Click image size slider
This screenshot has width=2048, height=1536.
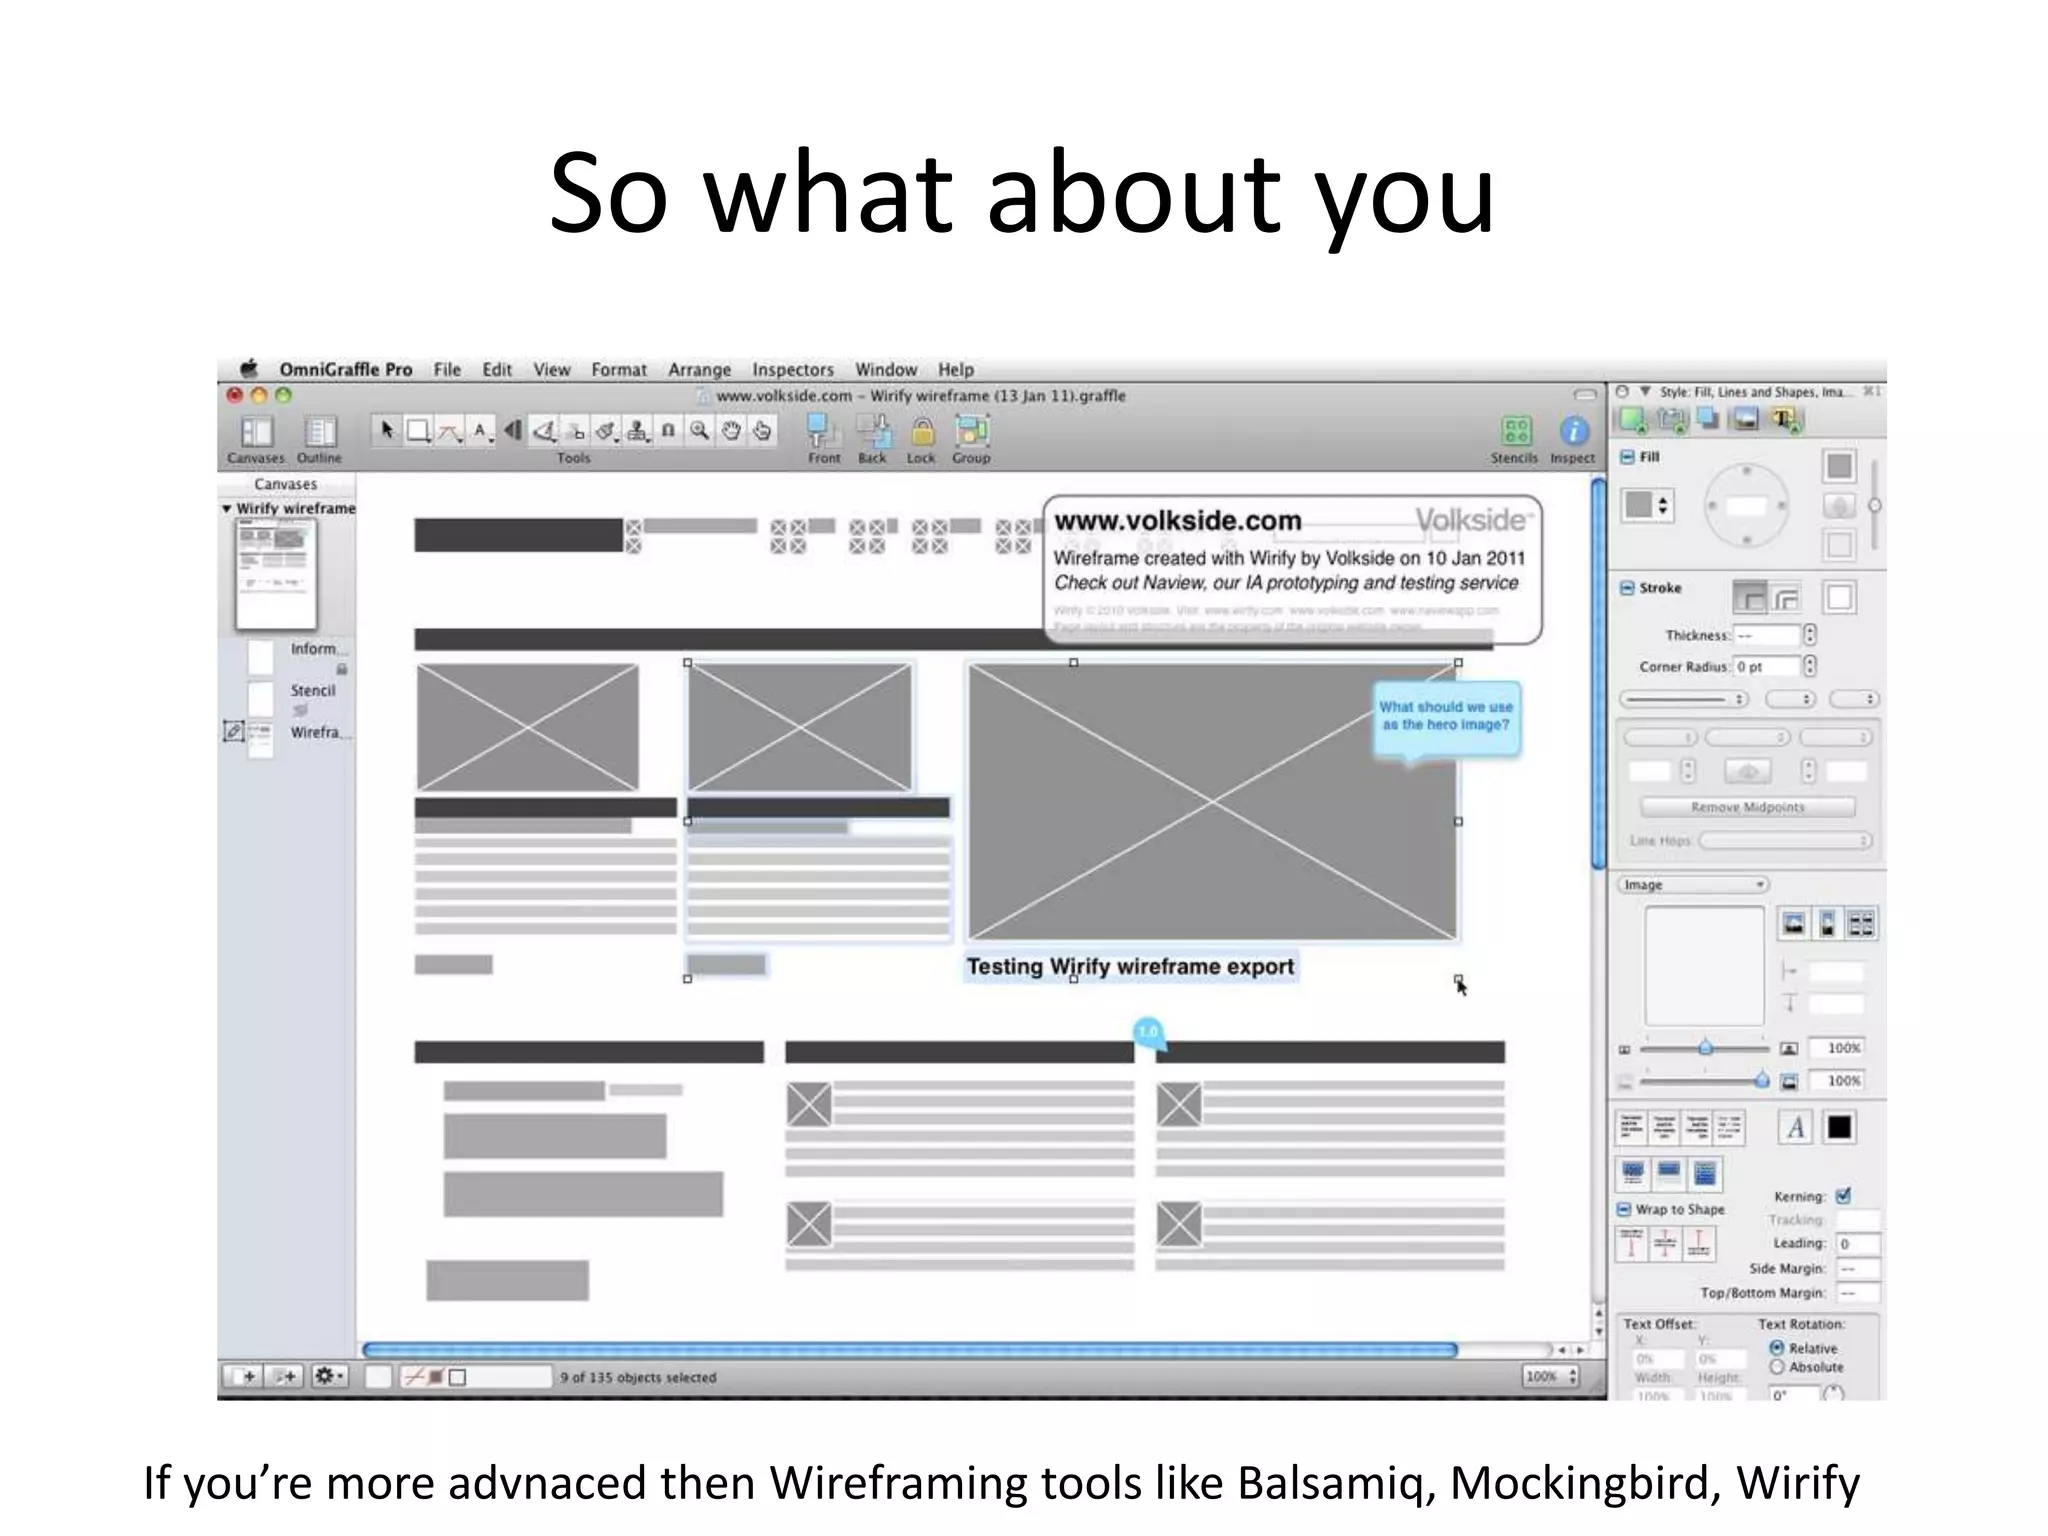coord(1705,1048)
